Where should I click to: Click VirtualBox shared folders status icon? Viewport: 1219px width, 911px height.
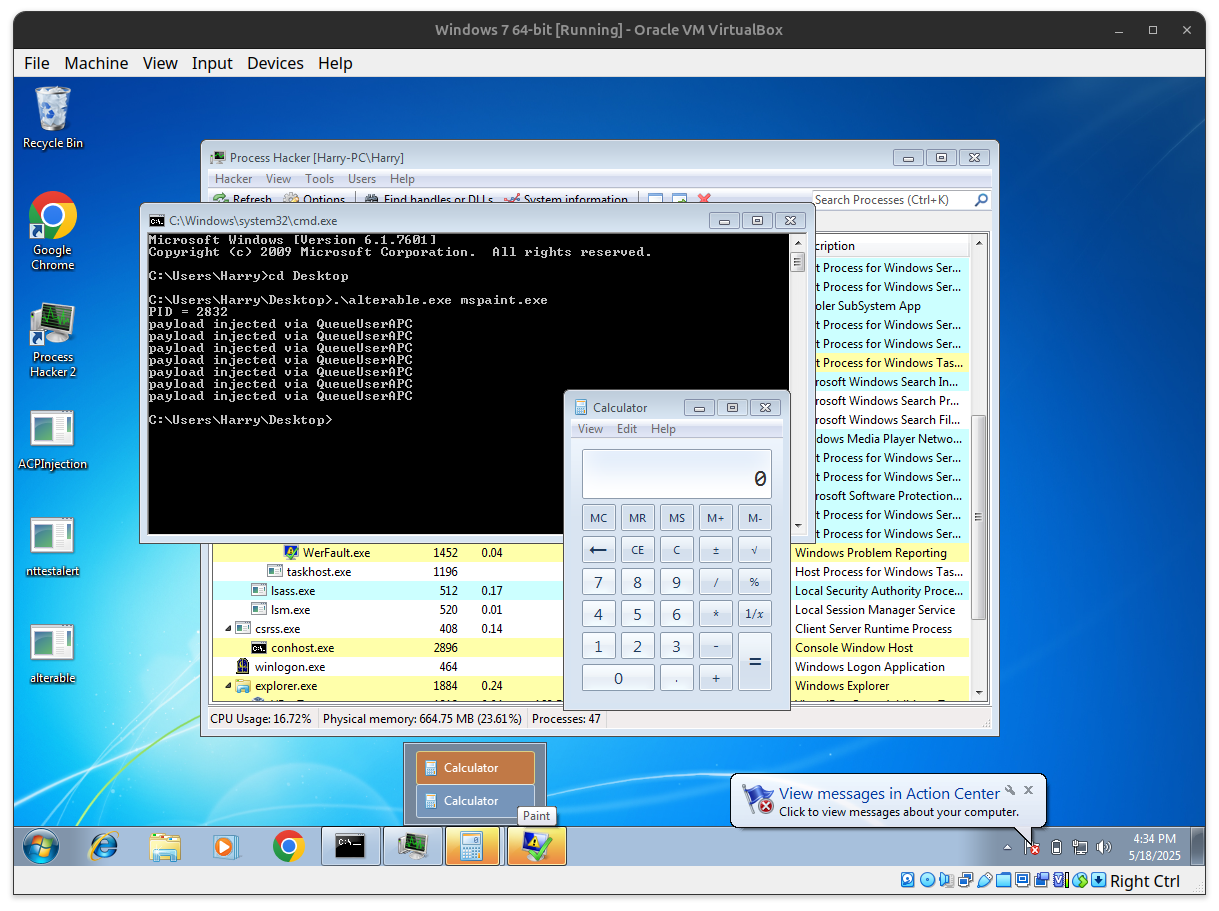pyautogui.click(x=1003, y=880)
